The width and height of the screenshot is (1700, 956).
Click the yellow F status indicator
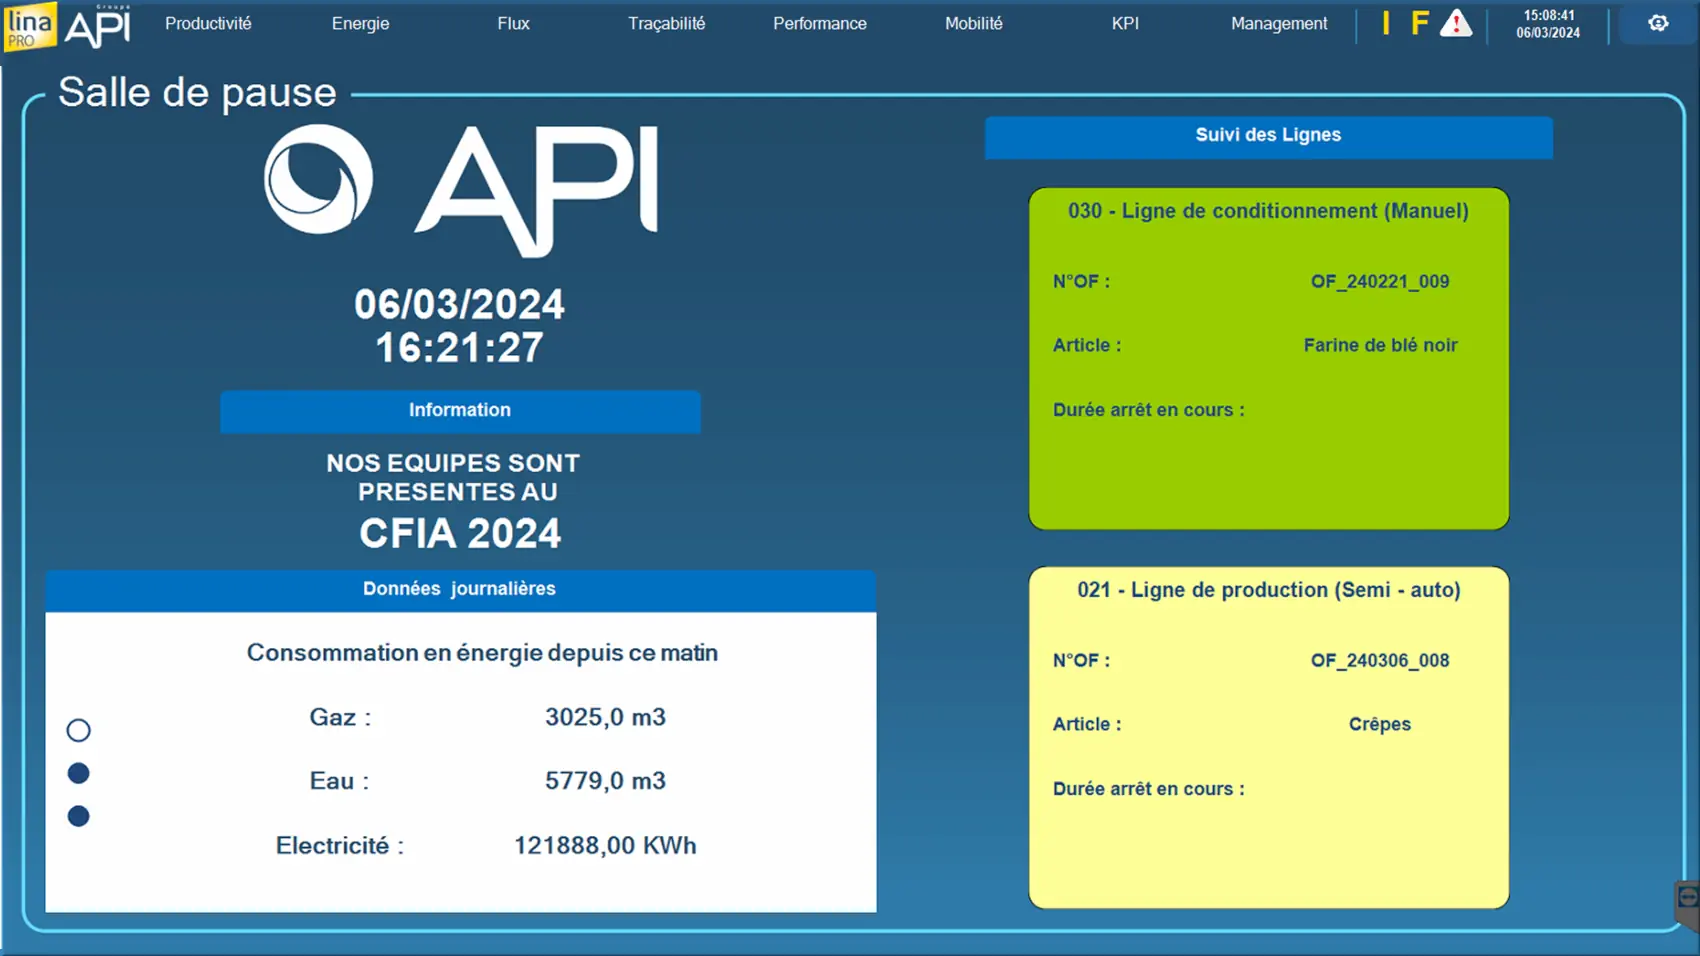click(x=1419, y=23)
